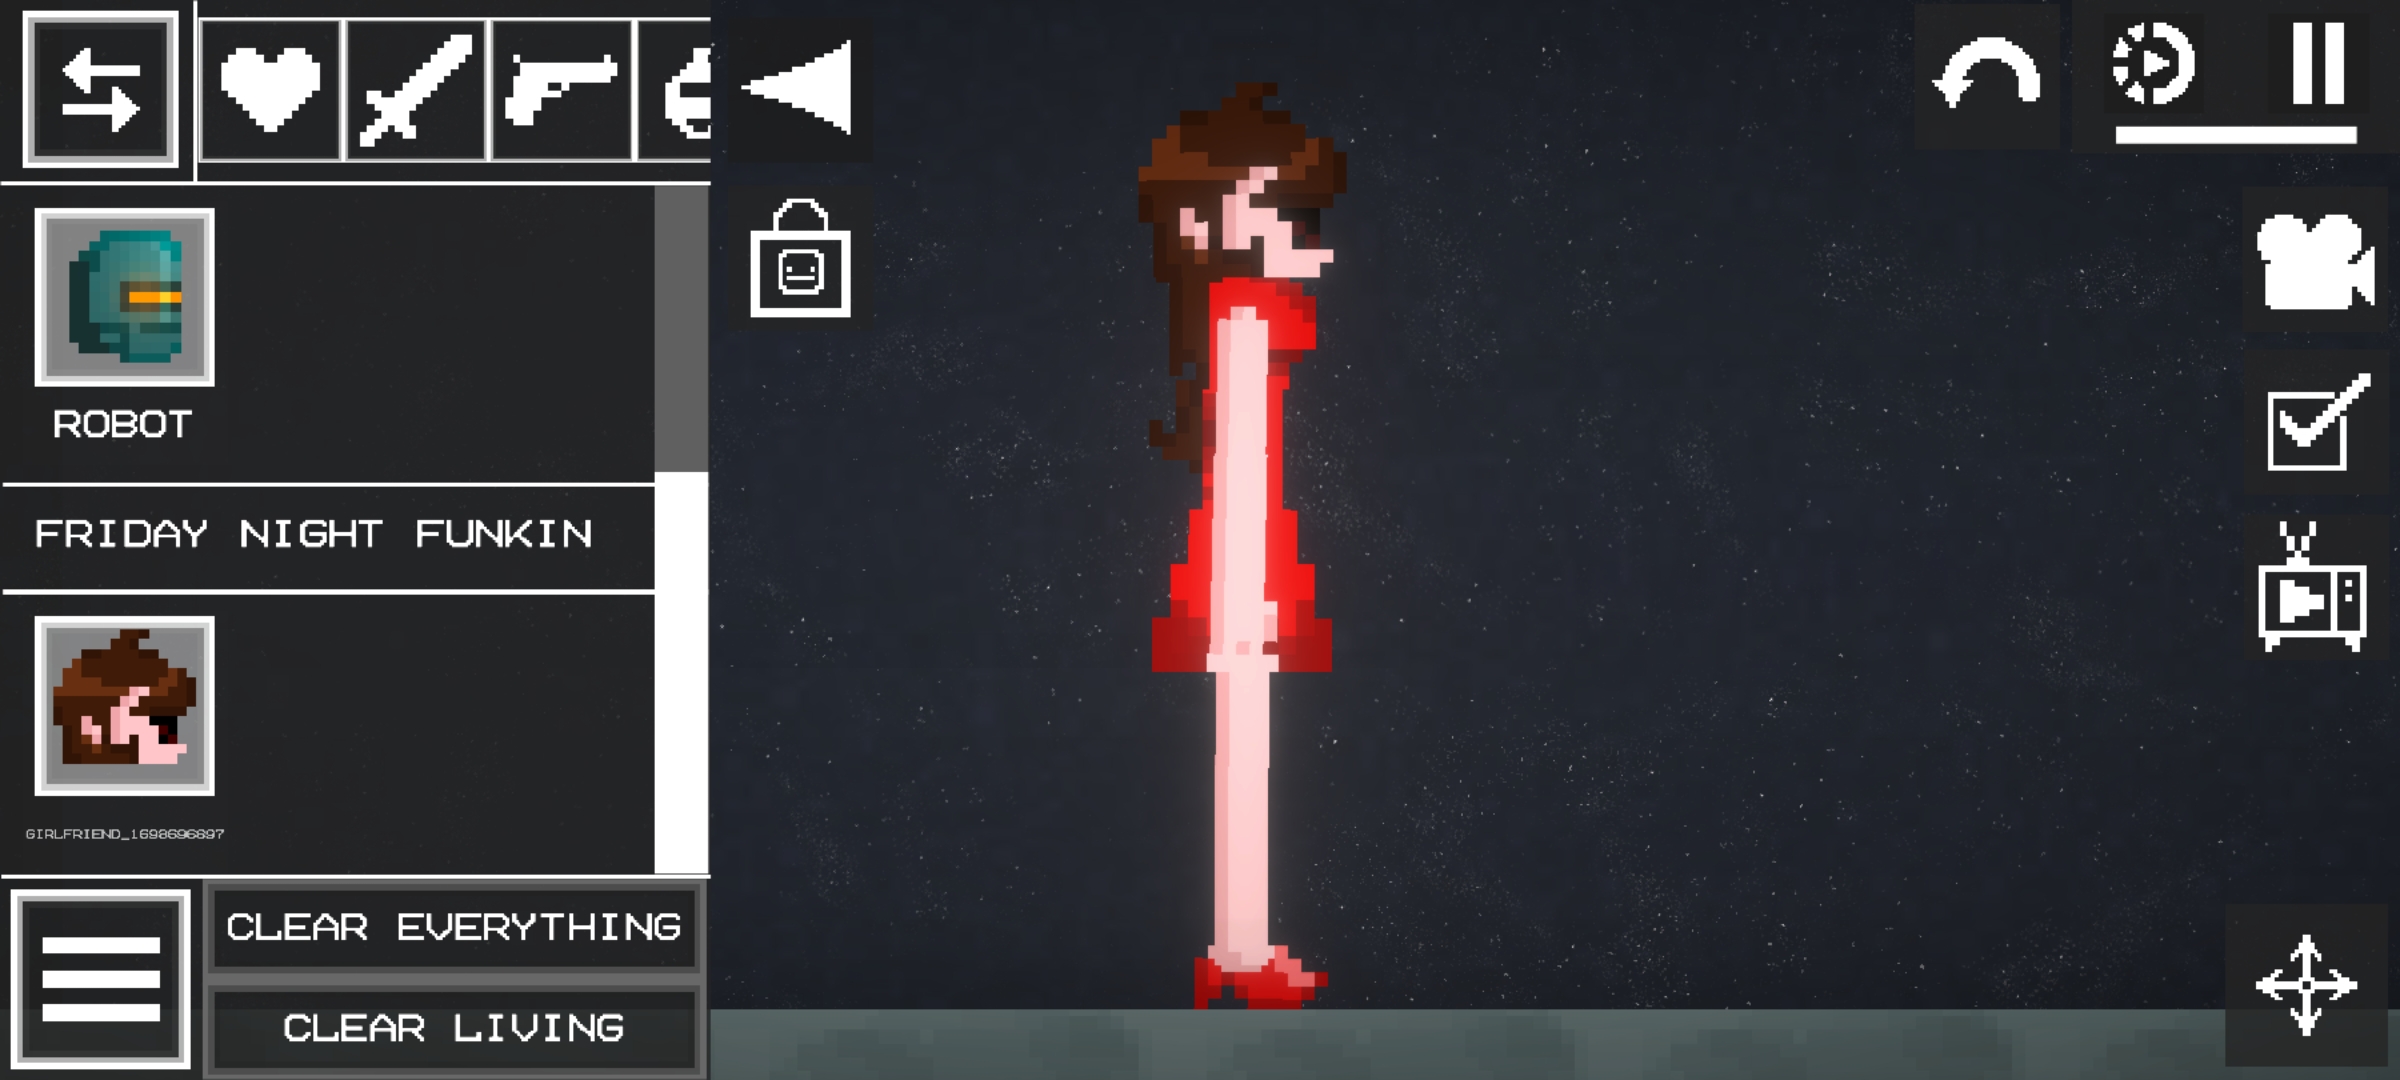
Task: Click the GIRLFRIEND_1698696897 label text
Action: [x=125, y=833]
